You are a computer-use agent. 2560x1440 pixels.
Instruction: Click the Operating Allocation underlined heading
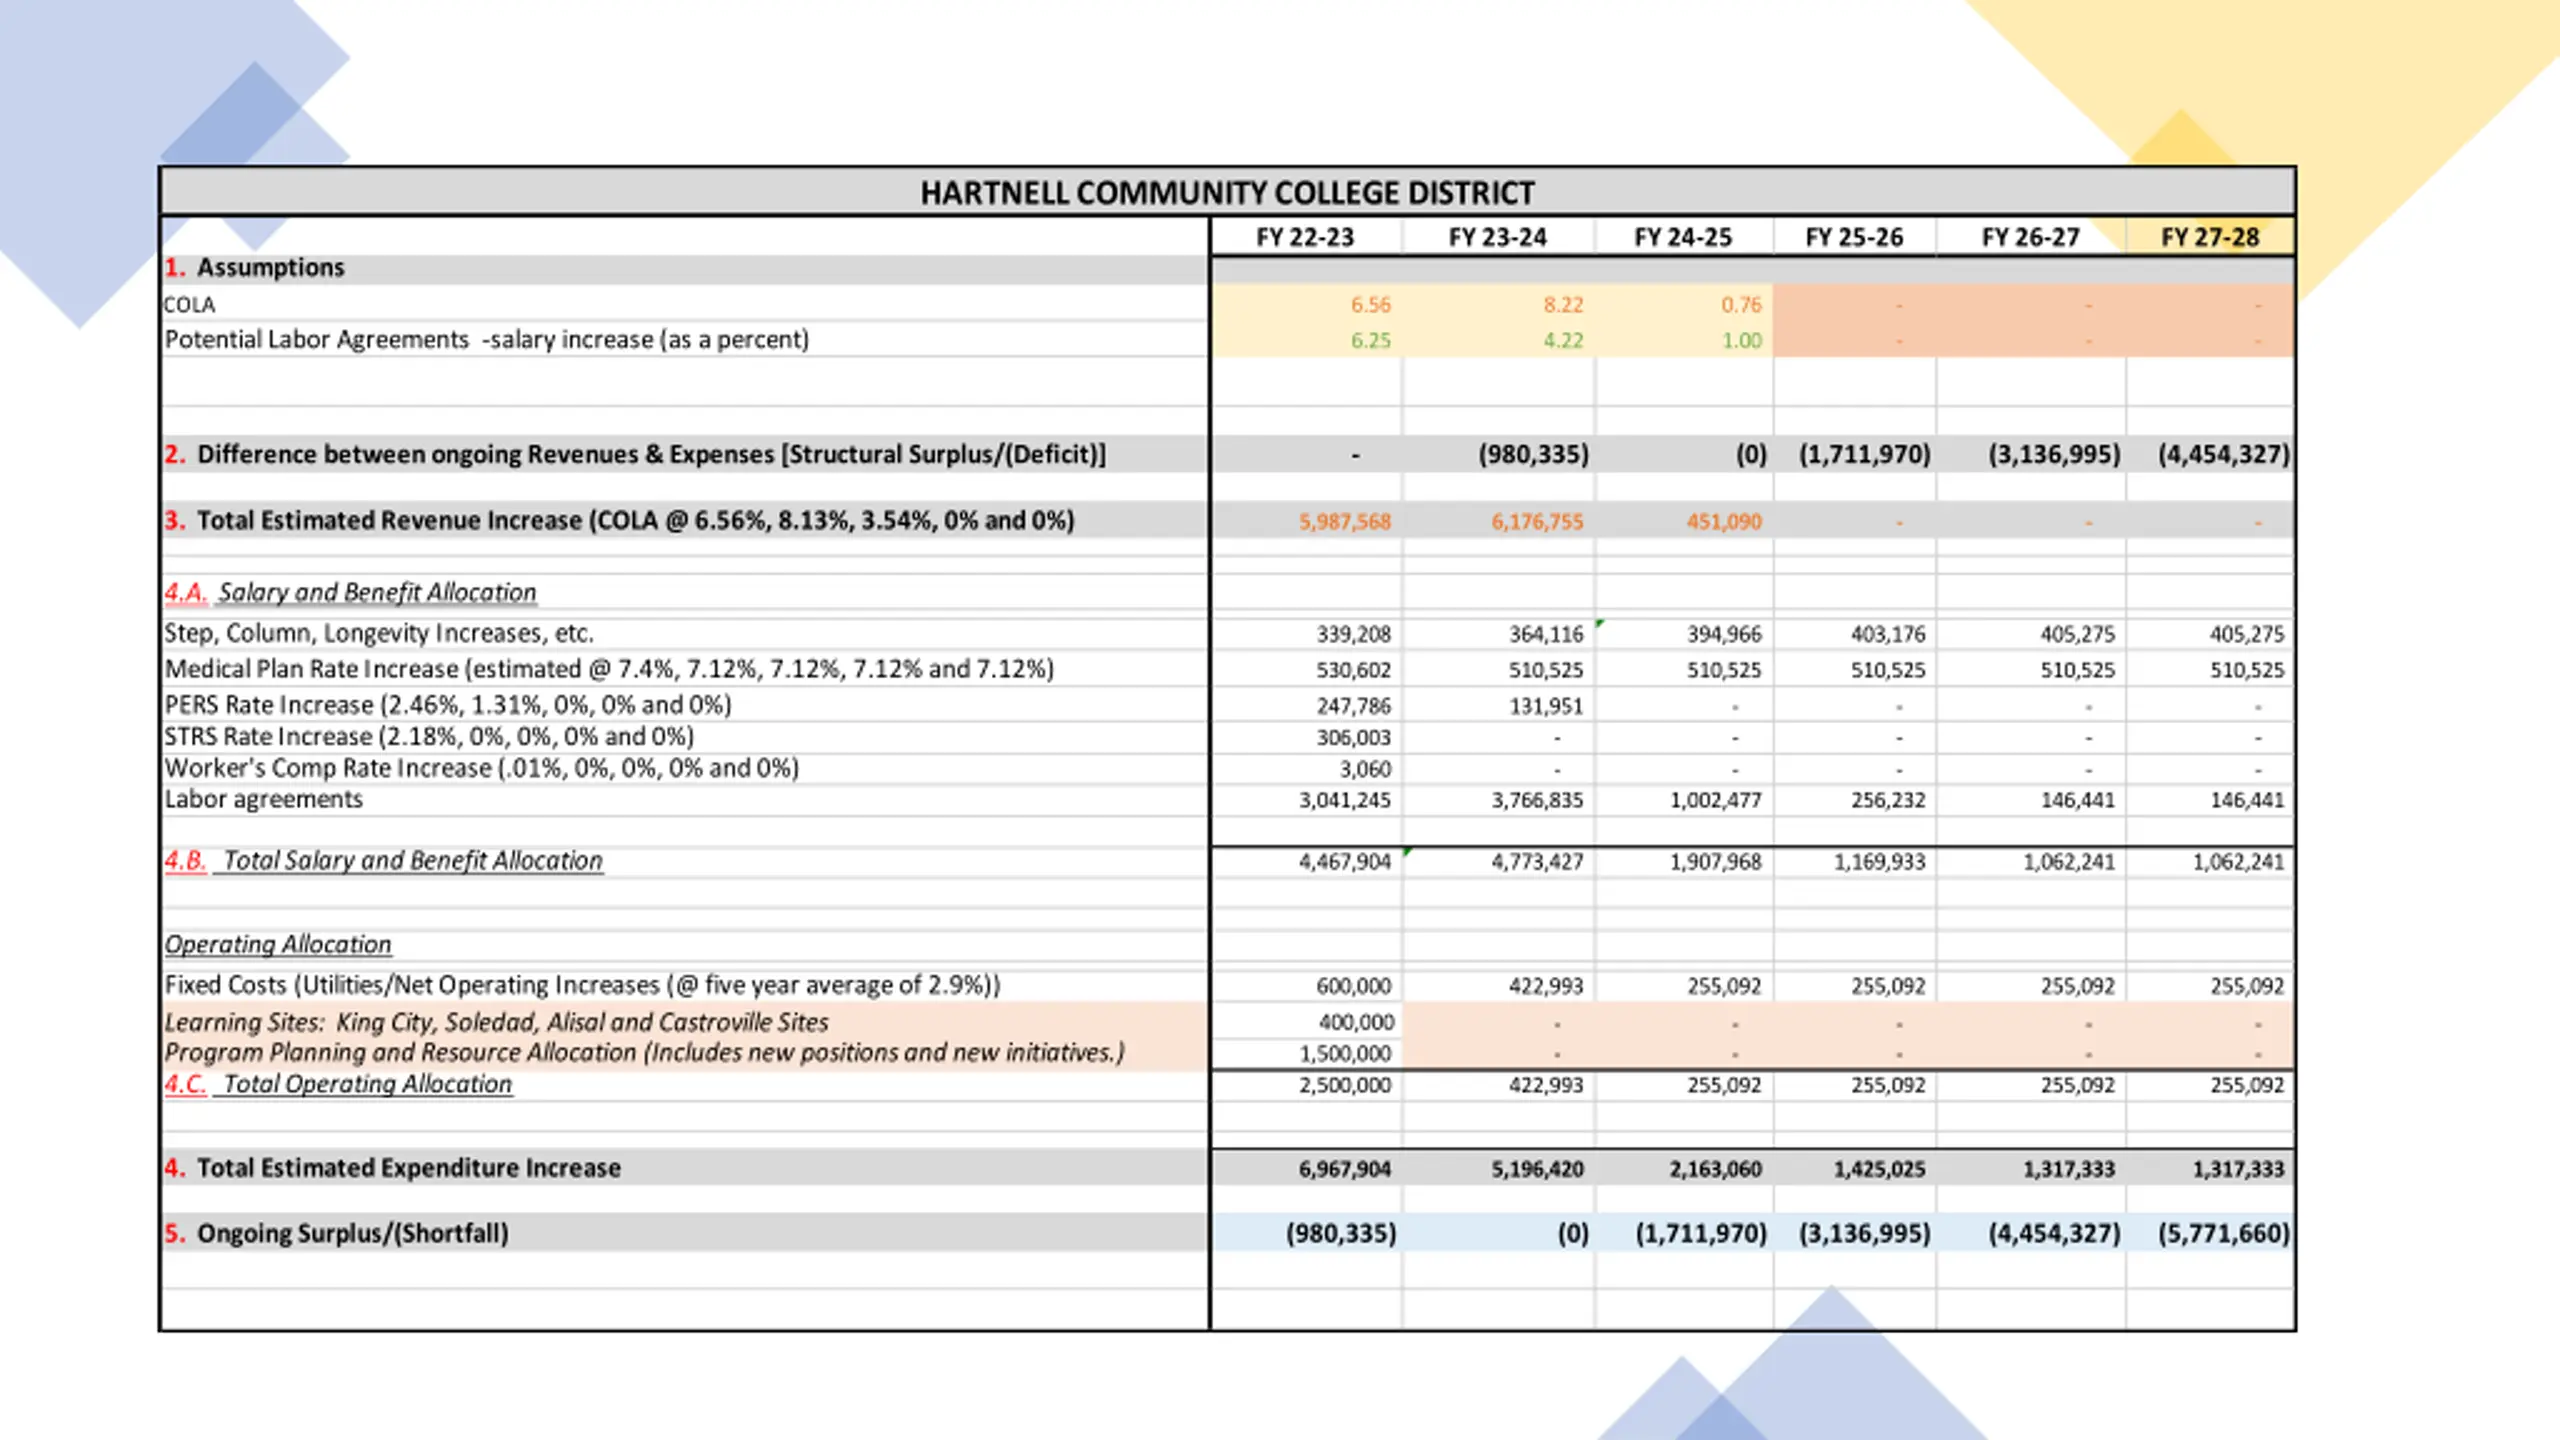(278, 944)
